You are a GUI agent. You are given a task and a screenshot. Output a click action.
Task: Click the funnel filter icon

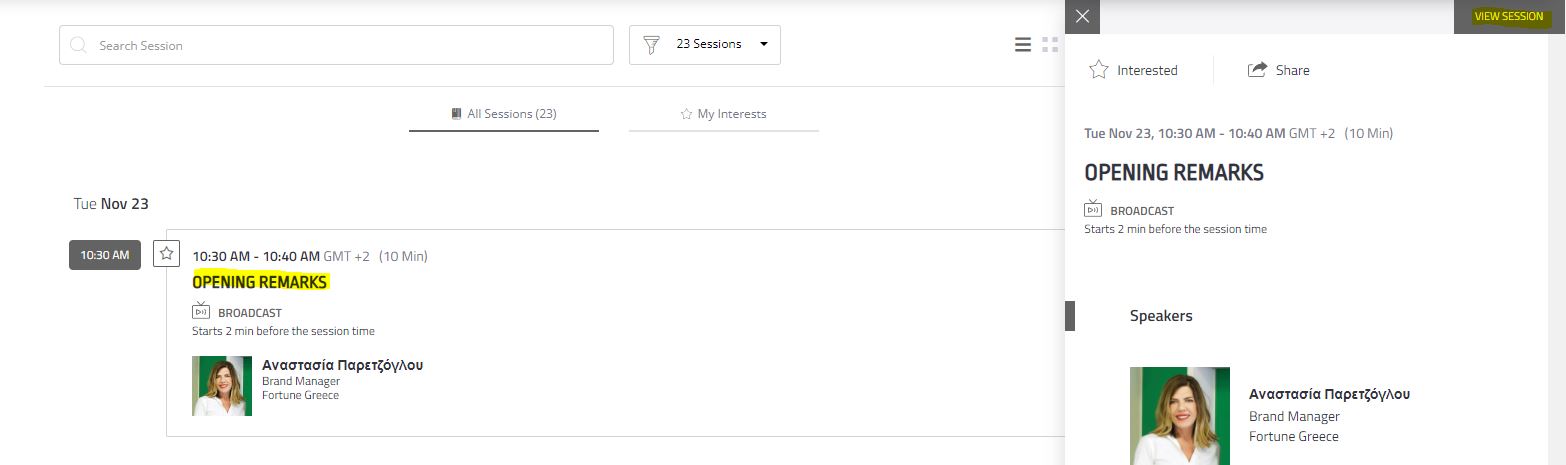coord(651,45)
